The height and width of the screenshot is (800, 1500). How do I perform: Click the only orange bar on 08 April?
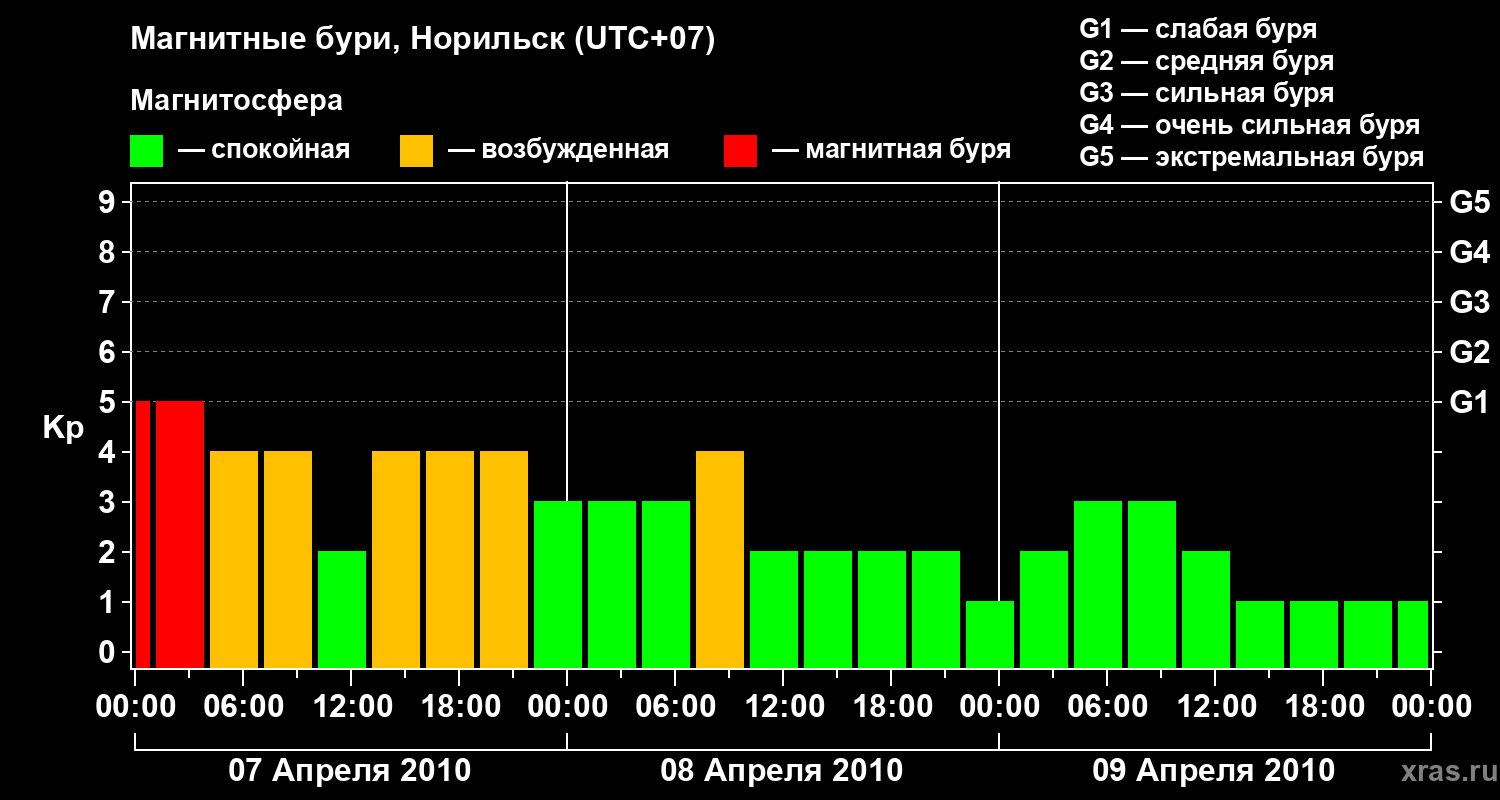point(720,559)
